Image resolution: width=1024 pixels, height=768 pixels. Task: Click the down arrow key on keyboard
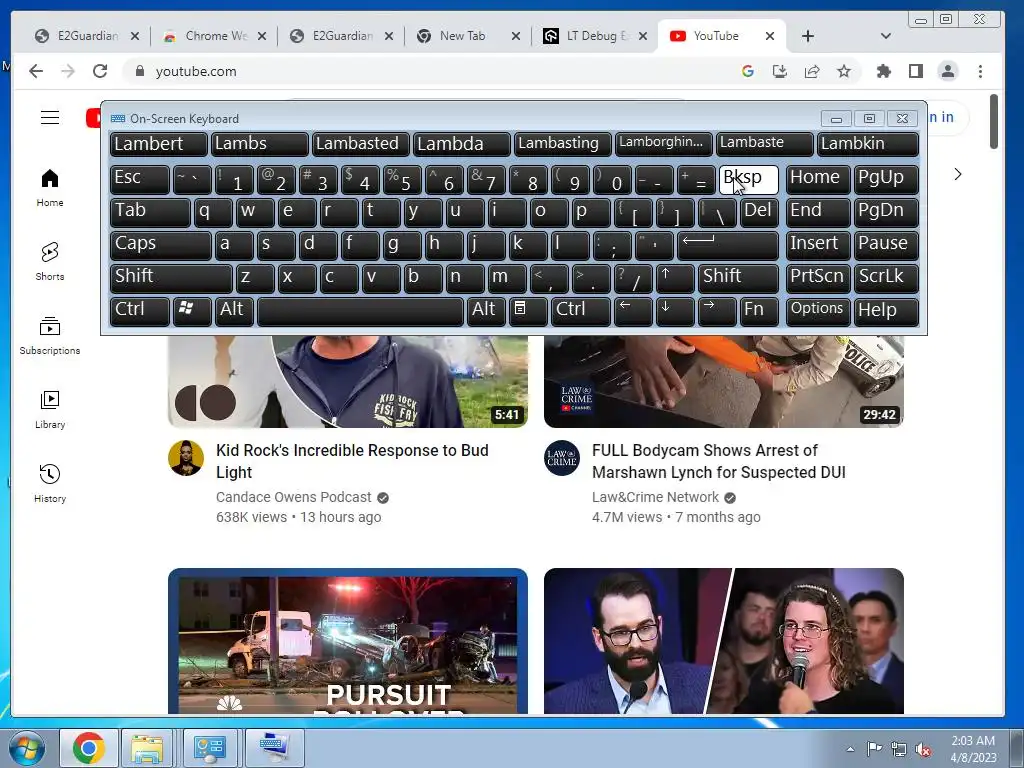tap(675, 312)
